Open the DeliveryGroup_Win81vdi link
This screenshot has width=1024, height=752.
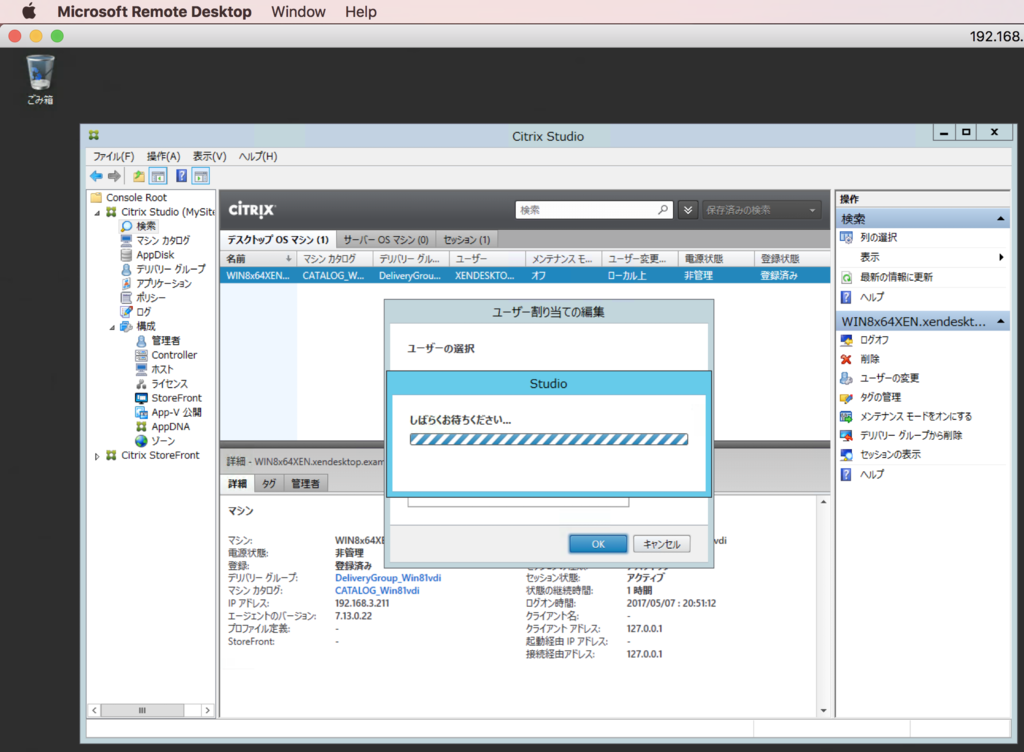click(388, 578)
